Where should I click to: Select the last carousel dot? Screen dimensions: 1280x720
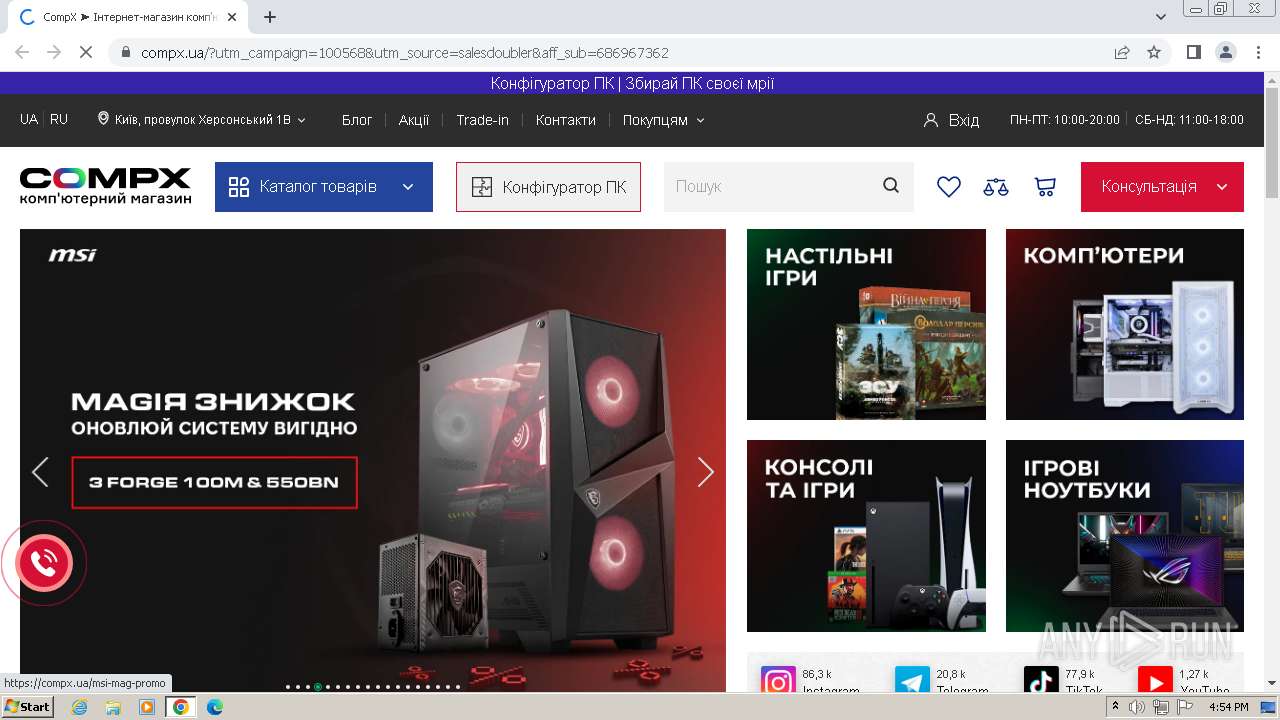[x=458, y=687]
